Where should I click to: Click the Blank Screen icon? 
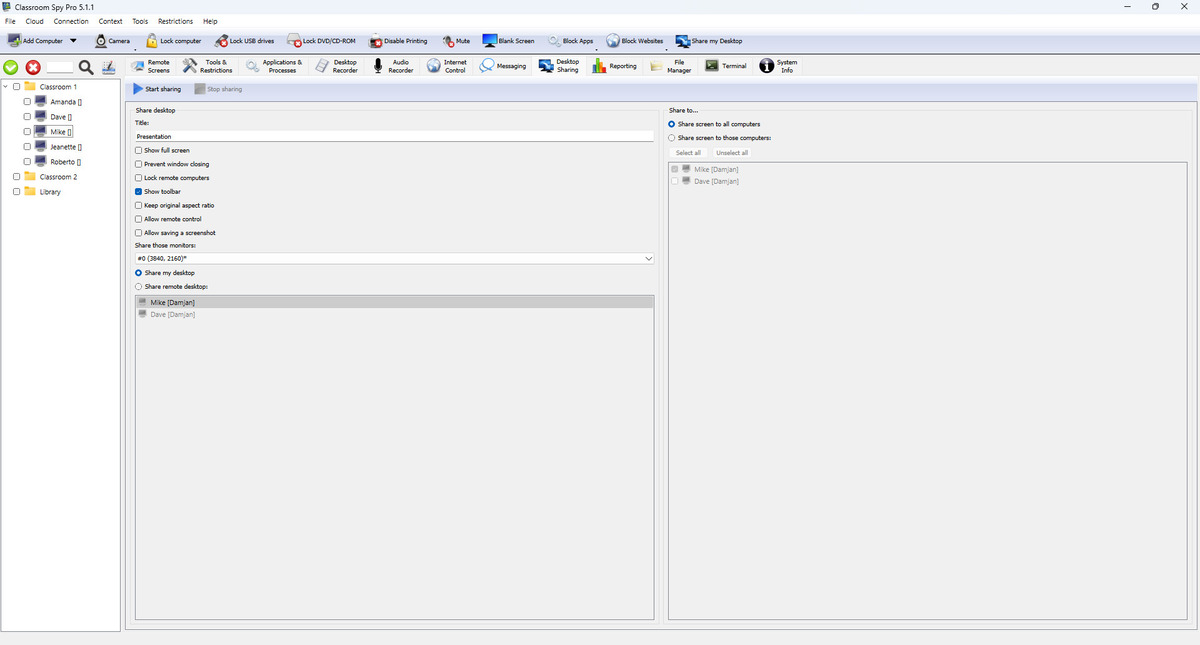coord(490,41)
